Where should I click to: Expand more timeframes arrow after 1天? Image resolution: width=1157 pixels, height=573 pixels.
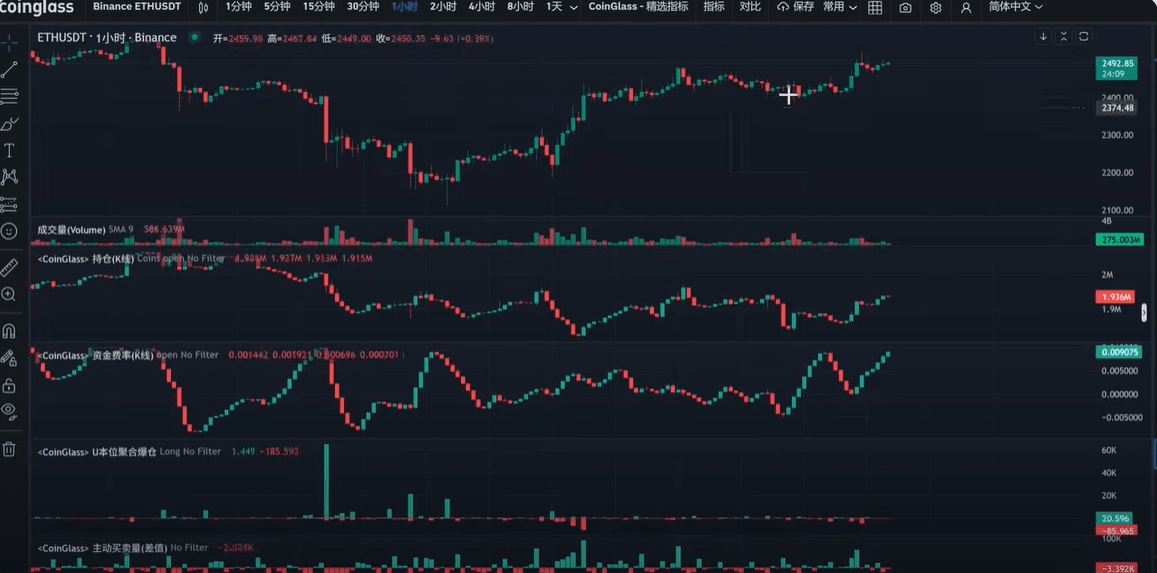pos(571,7)
